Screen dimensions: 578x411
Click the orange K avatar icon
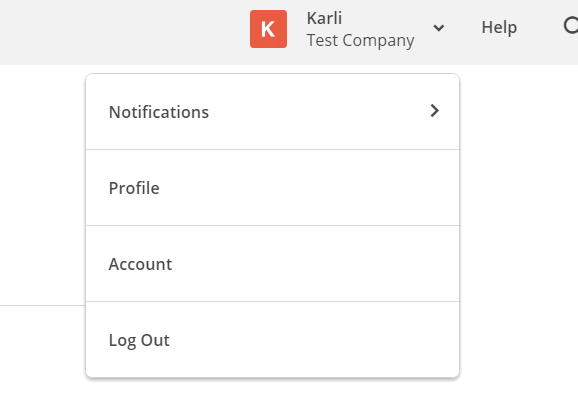tap(268, 29)
